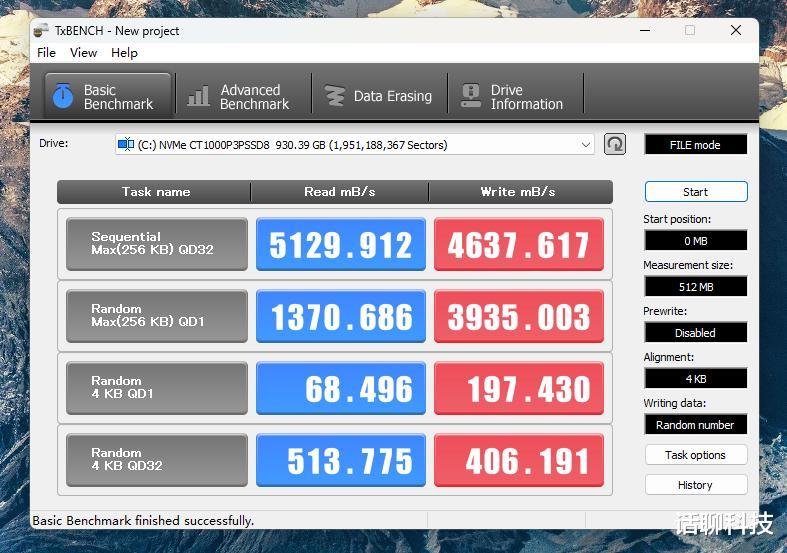Viewport: 787px width, 553px height.
Task: Click the Random Max(256 KB) QD1 task button
Action: 157,316
